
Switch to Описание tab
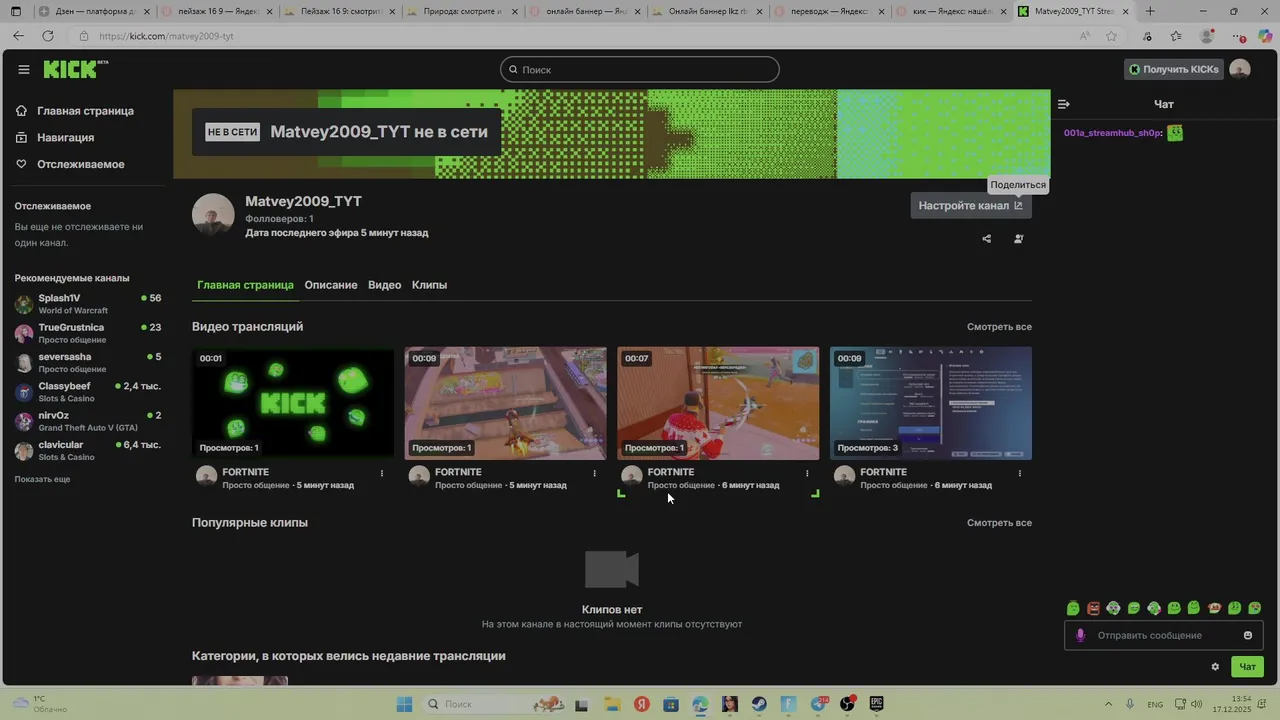click(331, 285)
